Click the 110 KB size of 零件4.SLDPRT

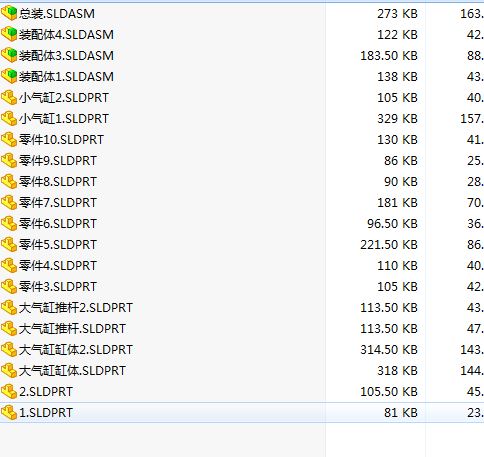397,266
